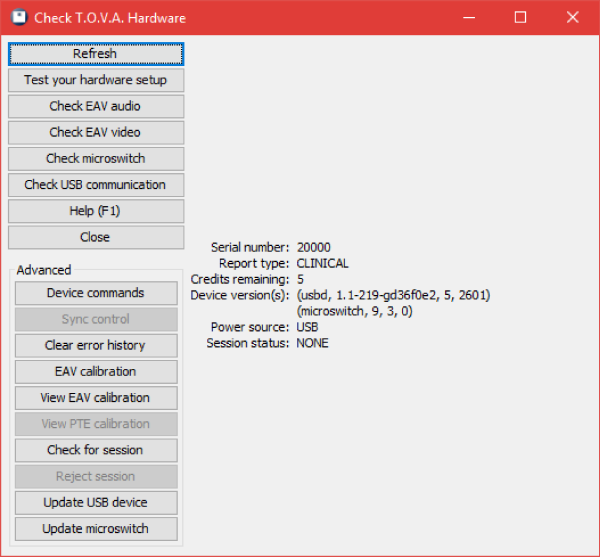Click the Credits remaining label
Viewport: 600px width, 557px height.
point(240,280)
